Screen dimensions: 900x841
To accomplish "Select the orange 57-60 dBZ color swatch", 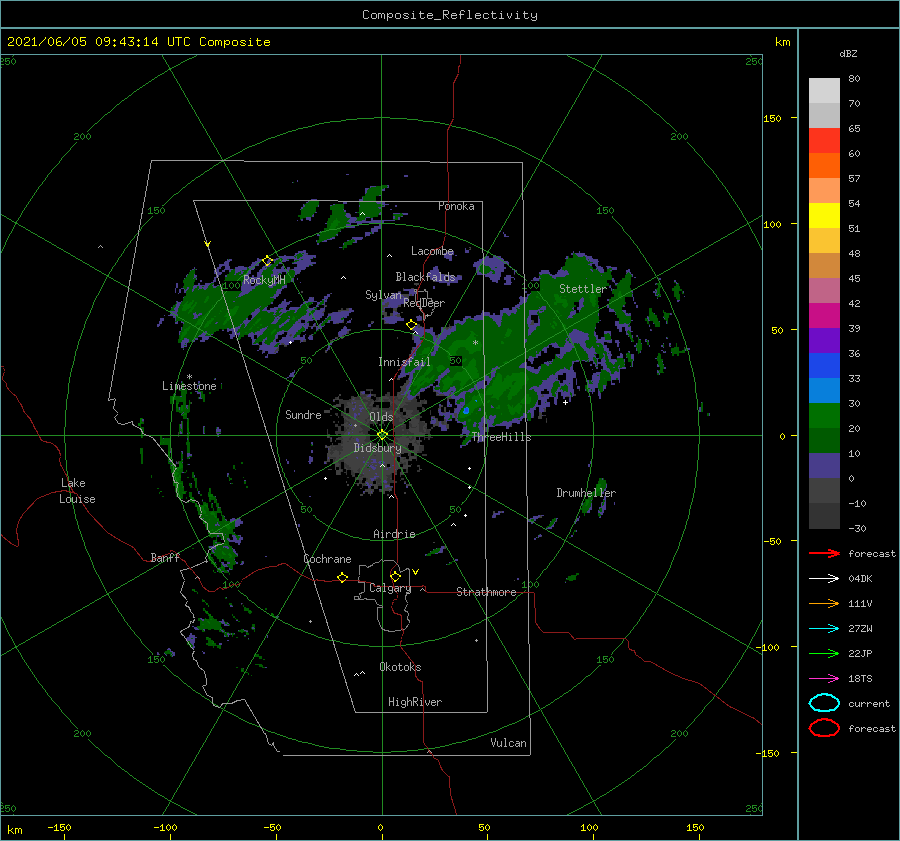I will tap(824, 166).
